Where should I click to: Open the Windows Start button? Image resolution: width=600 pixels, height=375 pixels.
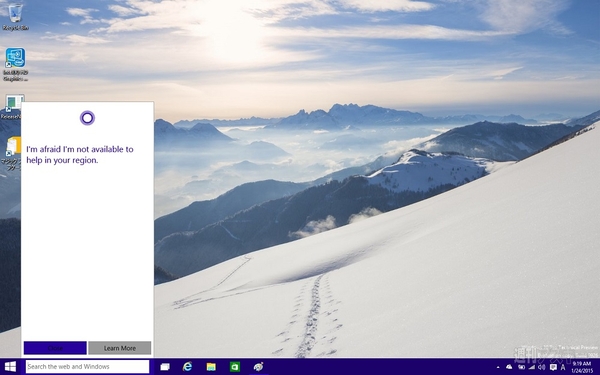pyautogui.click(x=10, y=367)
